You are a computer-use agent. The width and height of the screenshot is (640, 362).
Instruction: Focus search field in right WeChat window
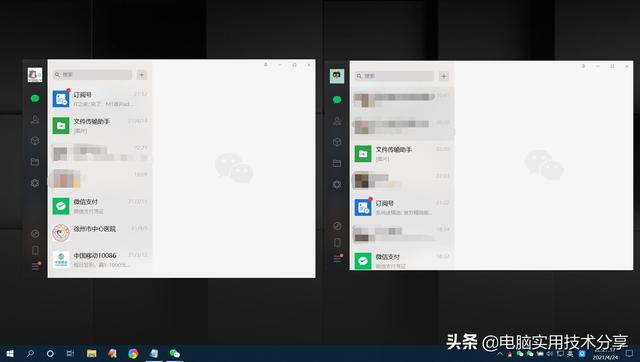tap(394, 76)
